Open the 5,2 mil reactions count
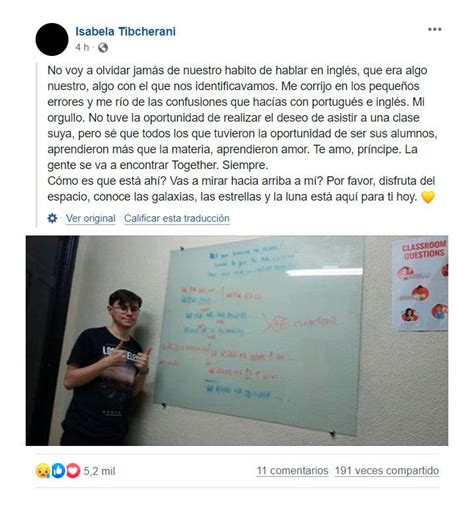 (x=99, y=471)
